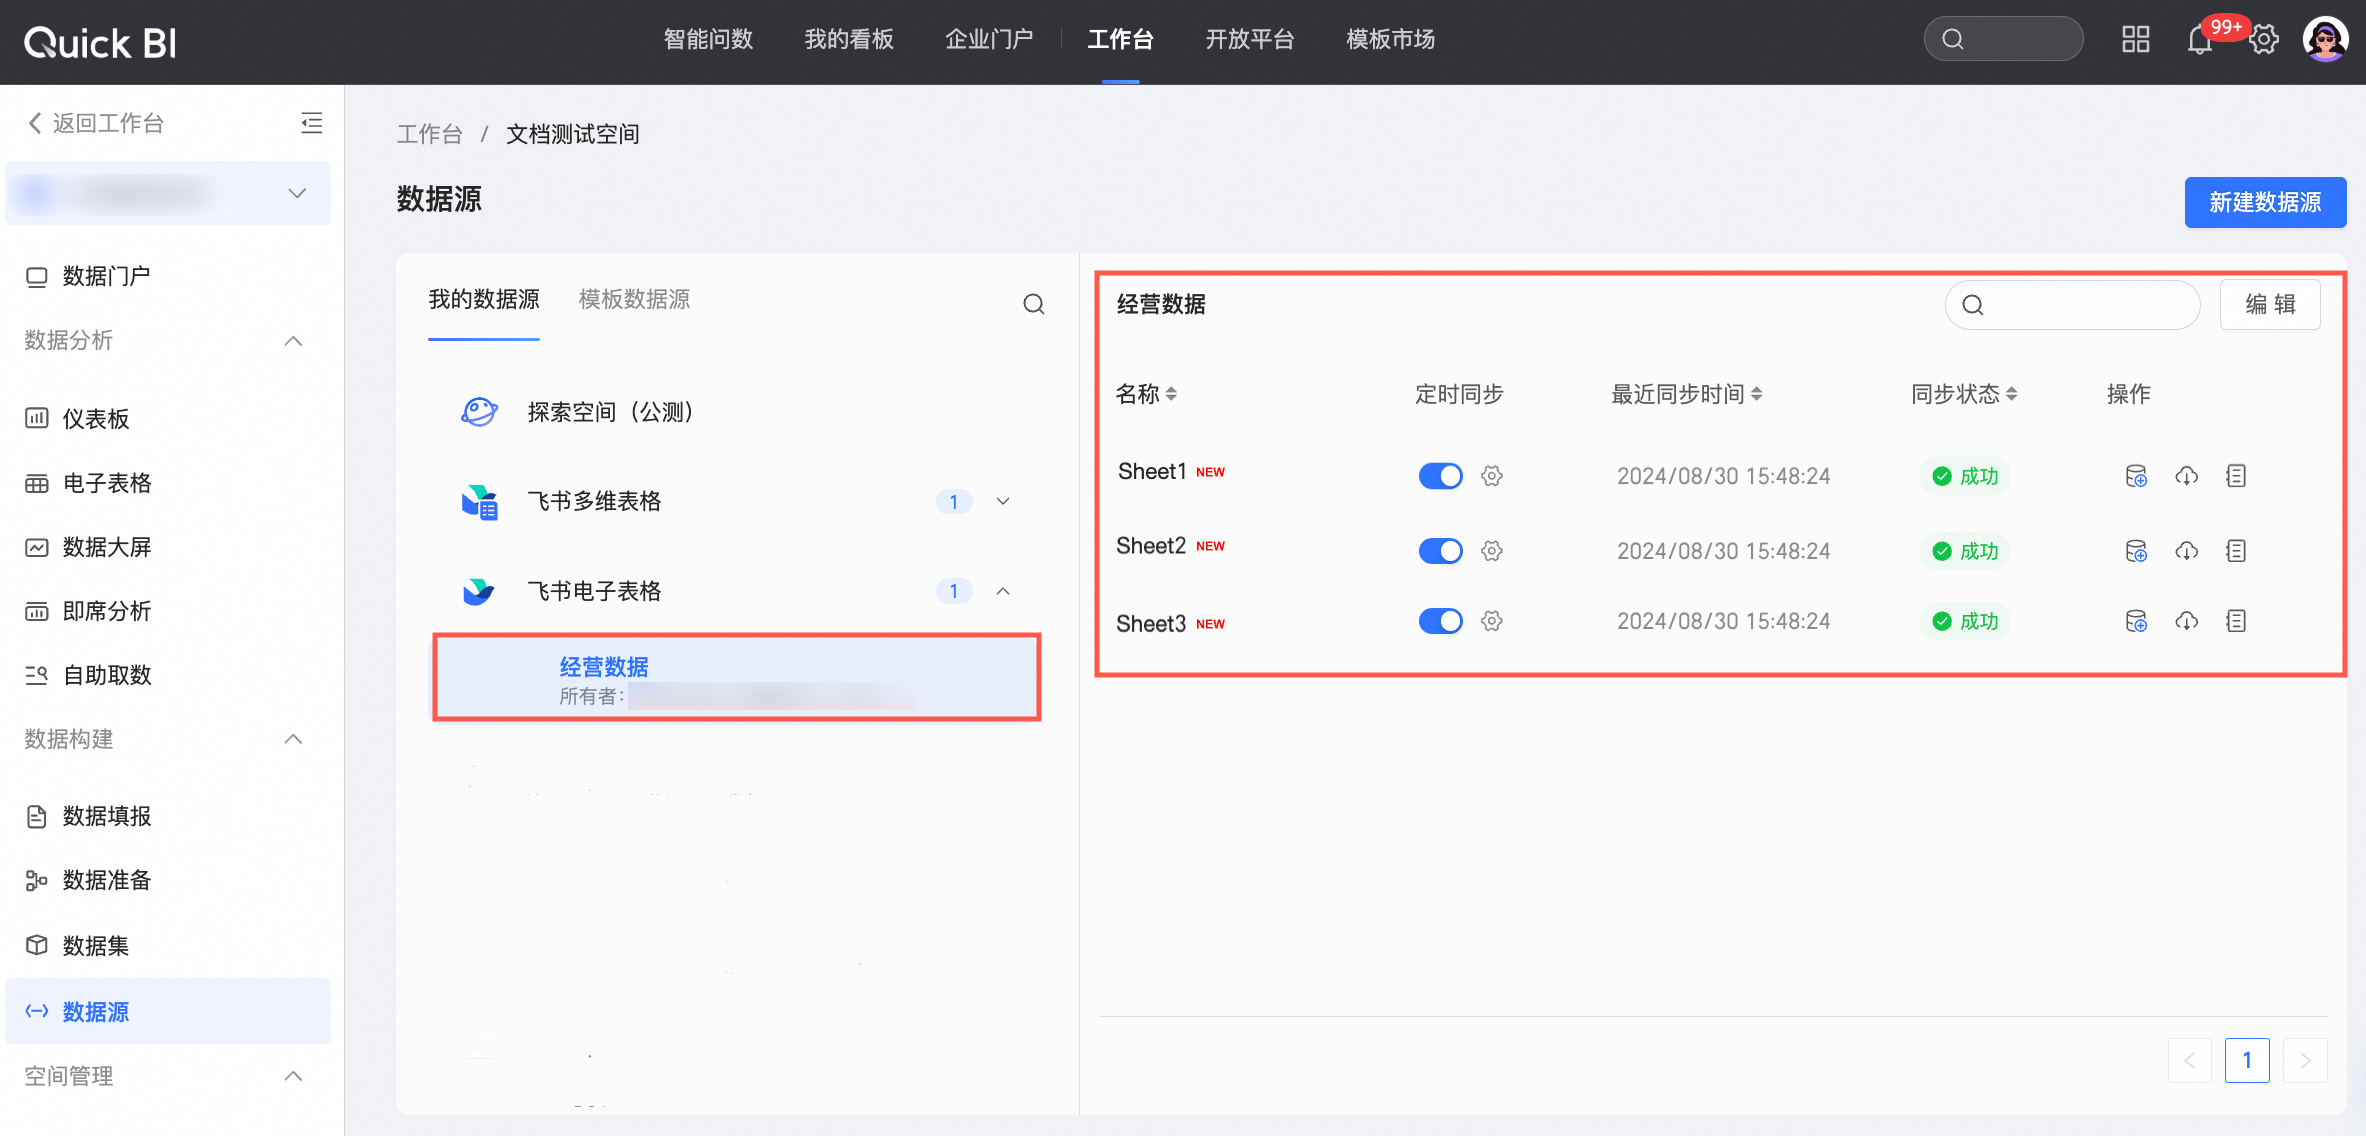Open sync settings gear for Sheet1
The height and width of the screenshot is (1136, 2366).
click(1492, 476)
